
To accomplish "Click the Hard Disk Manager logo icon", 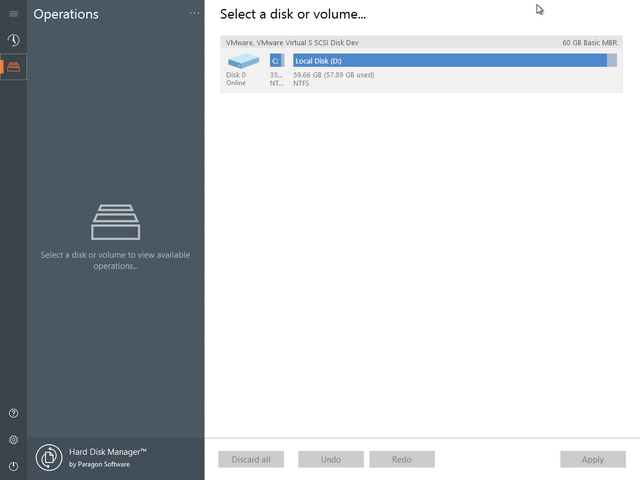I will point(49,458).
